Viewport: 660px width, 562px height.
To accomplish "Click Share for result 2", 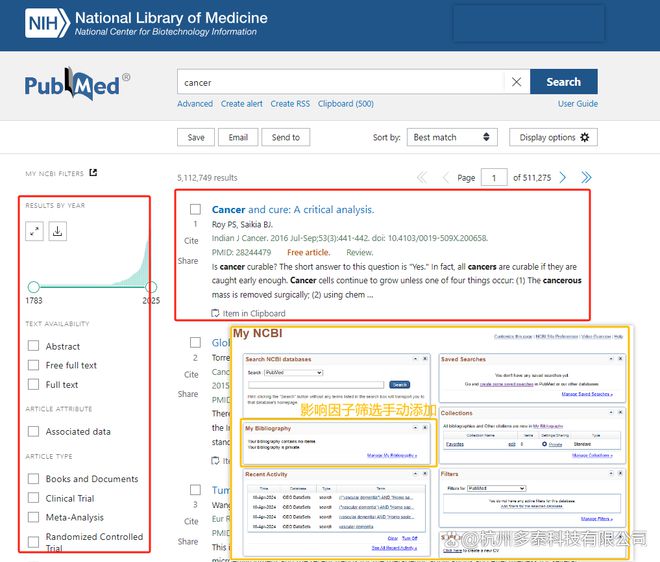I will pyautogui.click(x=188, y=394).
